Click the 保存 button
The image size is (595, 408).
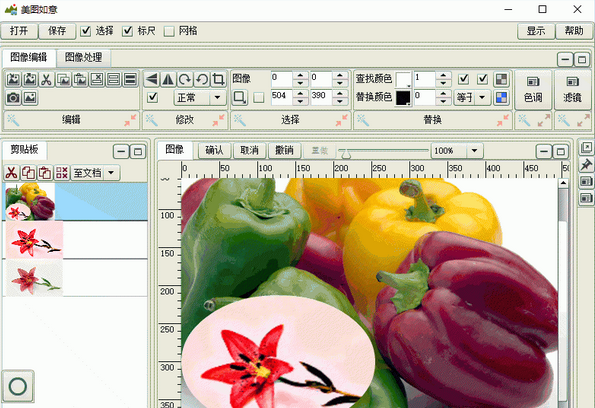(57, 31)
